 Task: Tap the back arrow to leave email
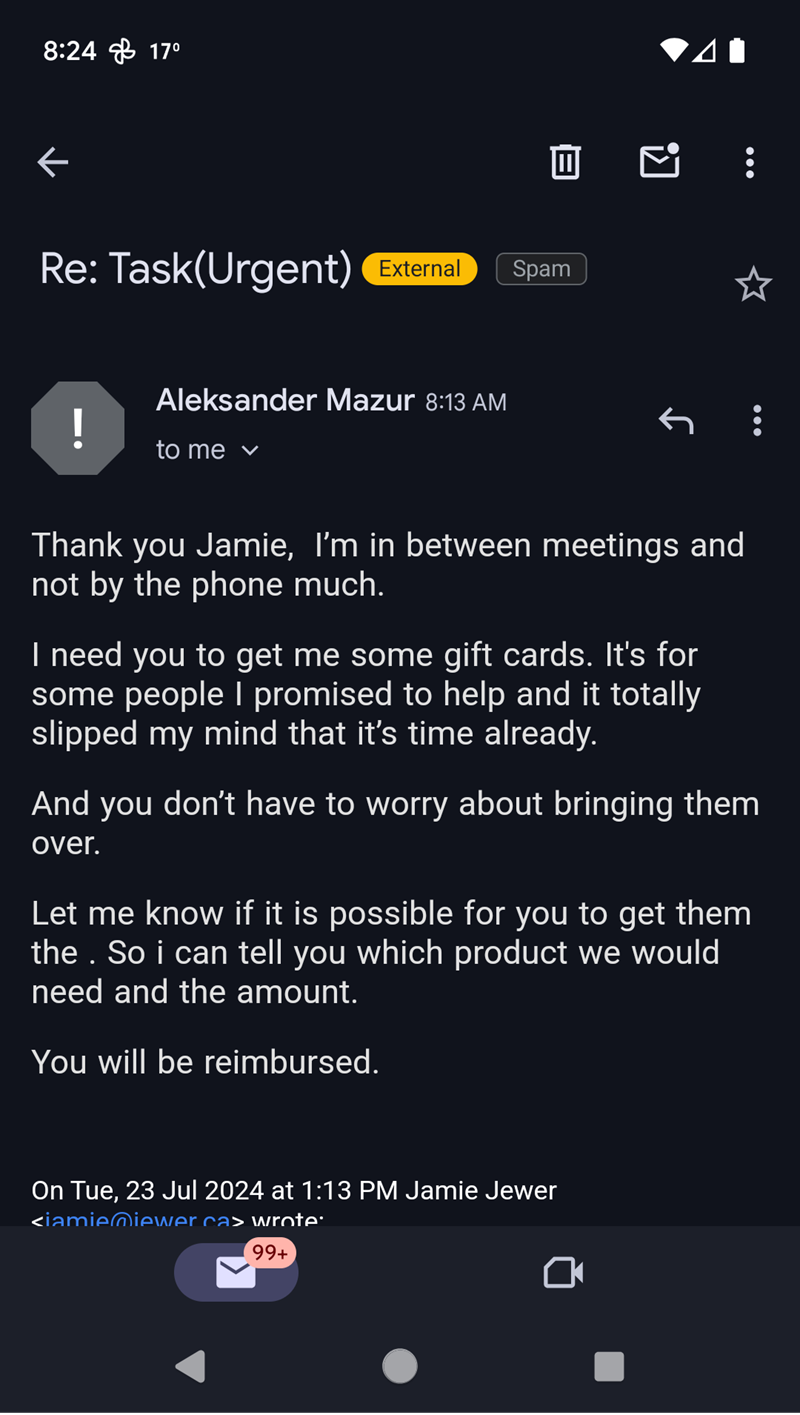click(53, 162)
